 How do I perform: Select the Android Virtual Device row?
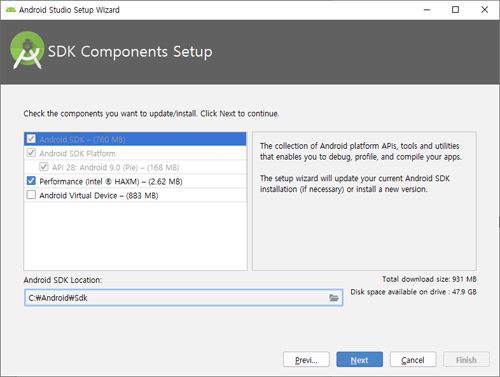point(135,195)
